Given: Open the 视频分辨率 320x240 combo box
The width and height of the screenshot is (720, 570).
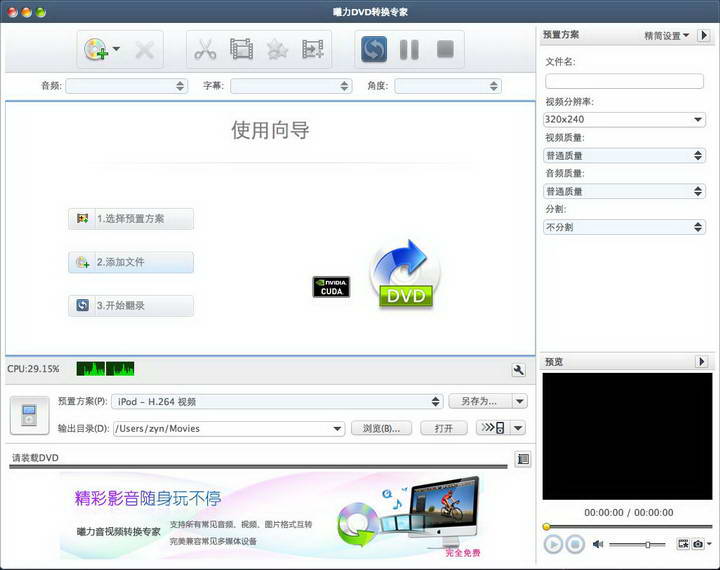Looking at the screenshot, I should tap(624, 119).
